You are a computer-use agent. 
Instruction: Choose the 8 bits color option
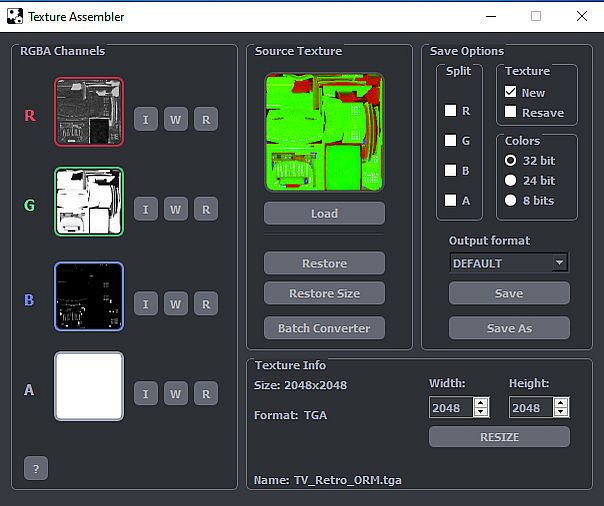pyautogui.click(x=511, y=200)
